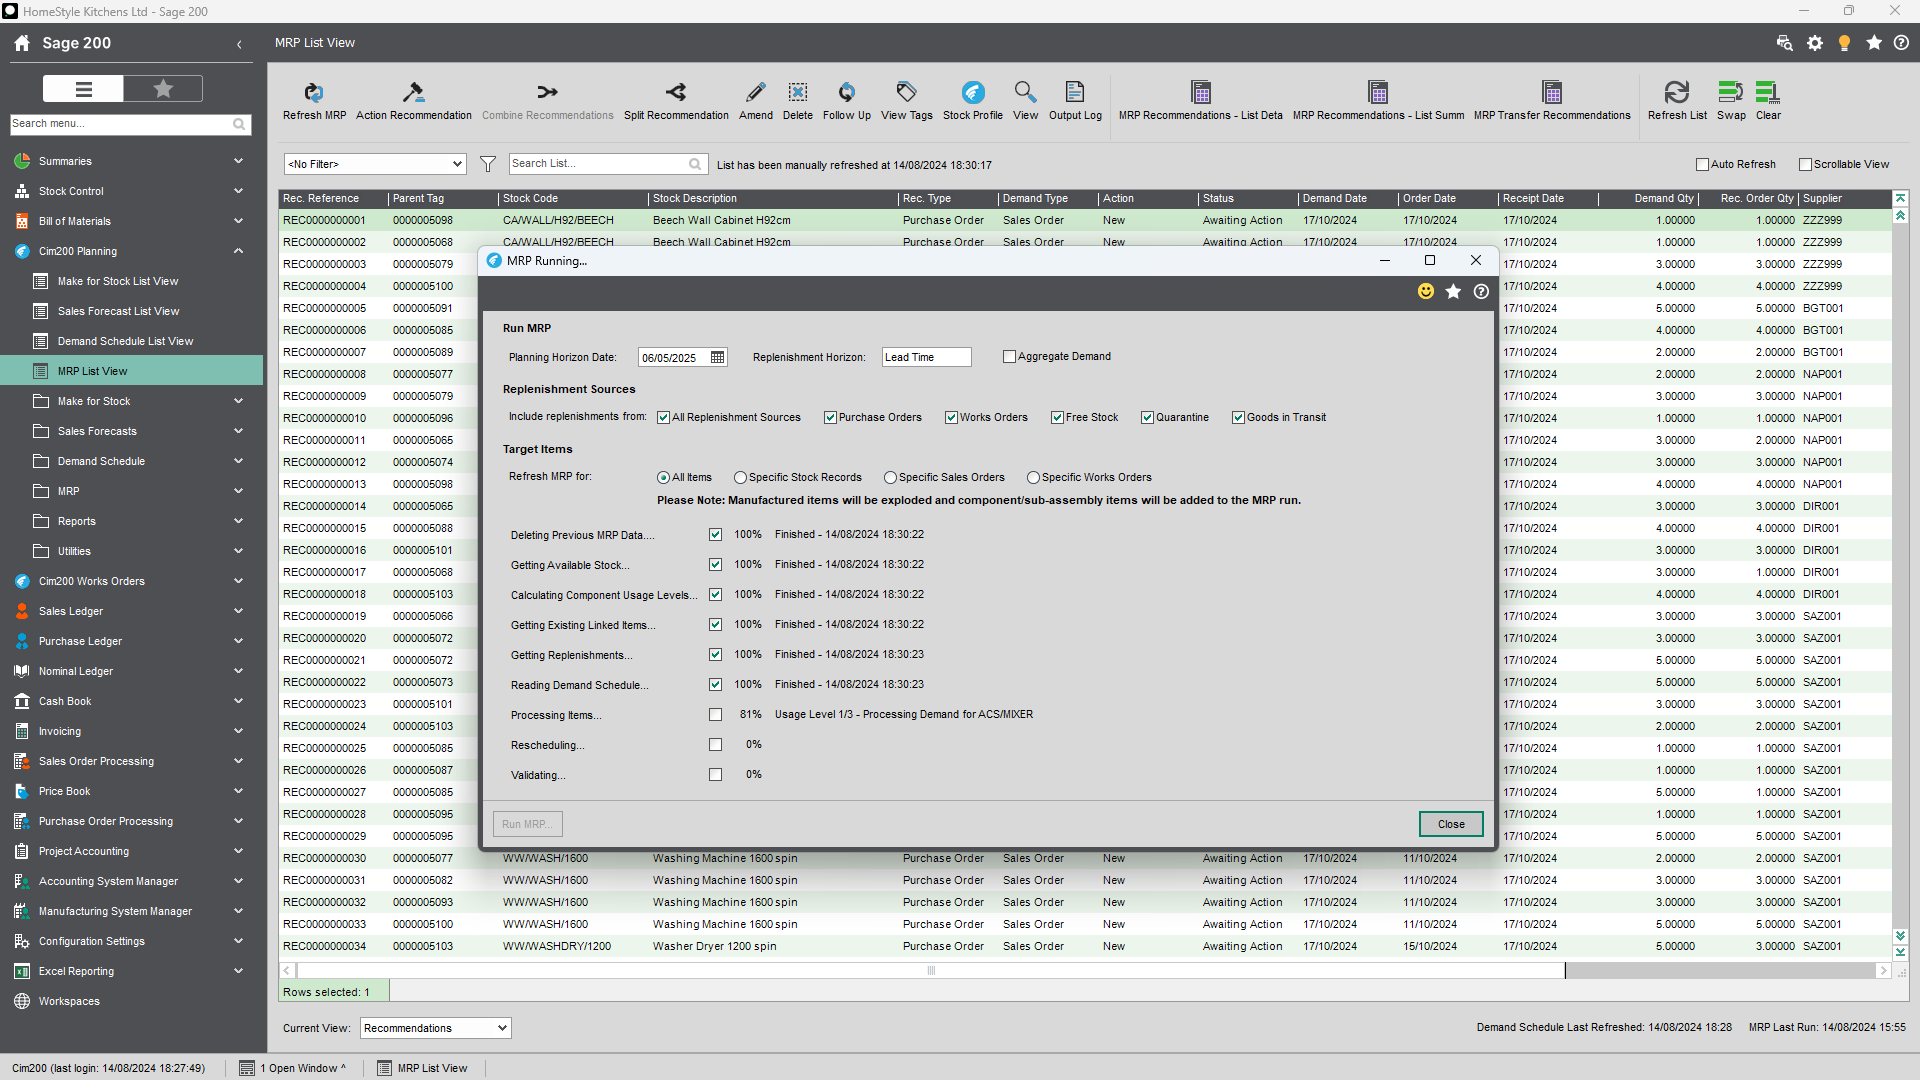Enable the Scrollable View checkbox
1920x1080 pixels.
[x=1805, y=165]
